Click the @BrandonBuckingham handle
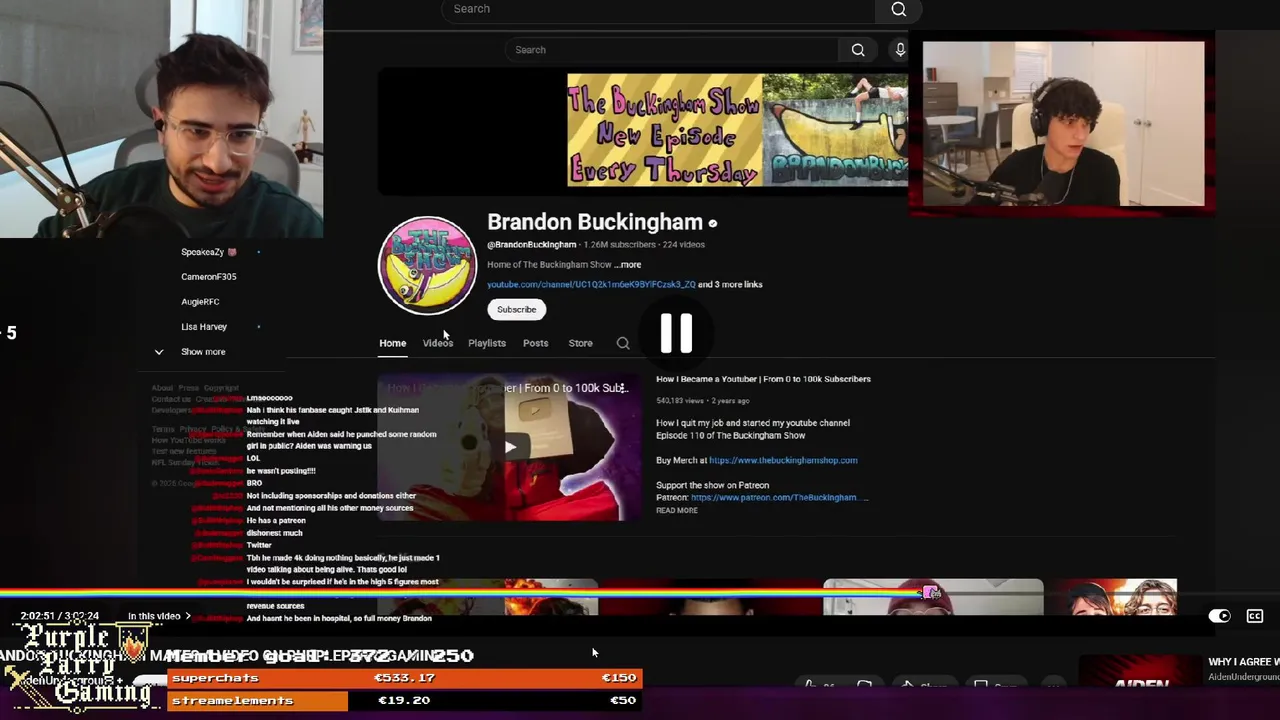 click(531, 244)
